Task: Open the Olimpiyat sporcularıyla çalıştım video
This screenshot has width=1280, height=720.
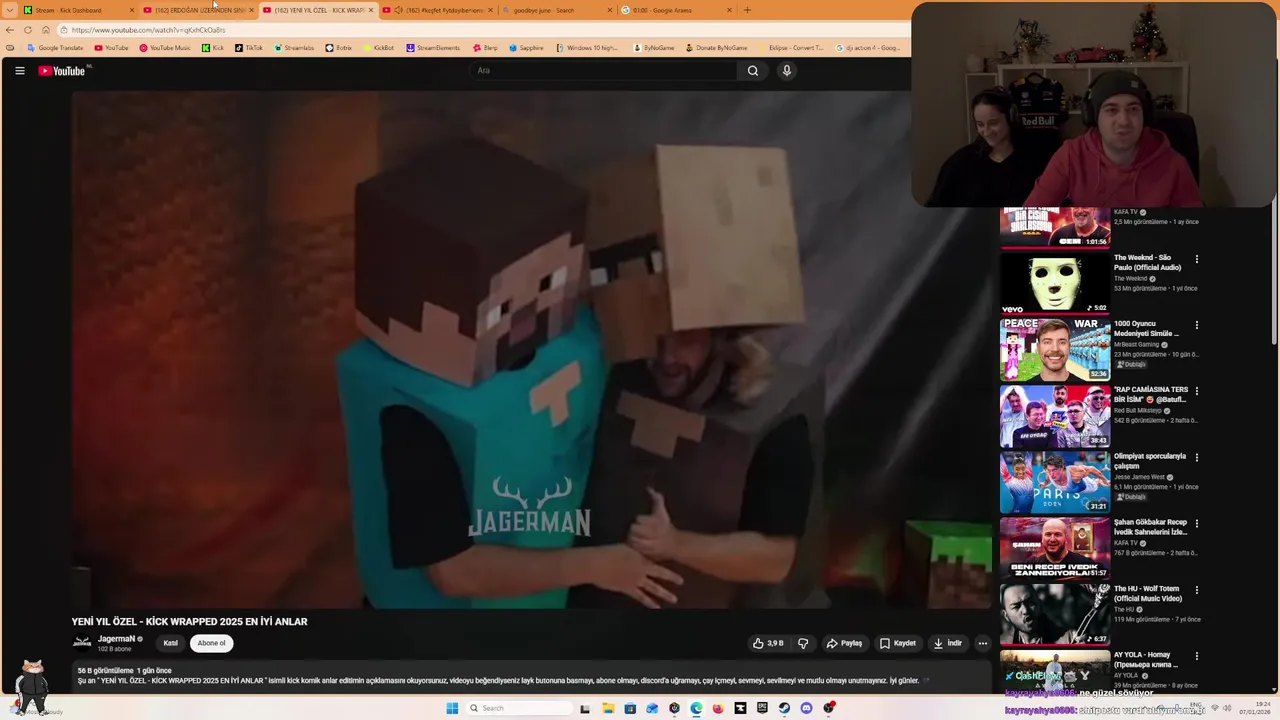Action: (x=1055, y=482)
